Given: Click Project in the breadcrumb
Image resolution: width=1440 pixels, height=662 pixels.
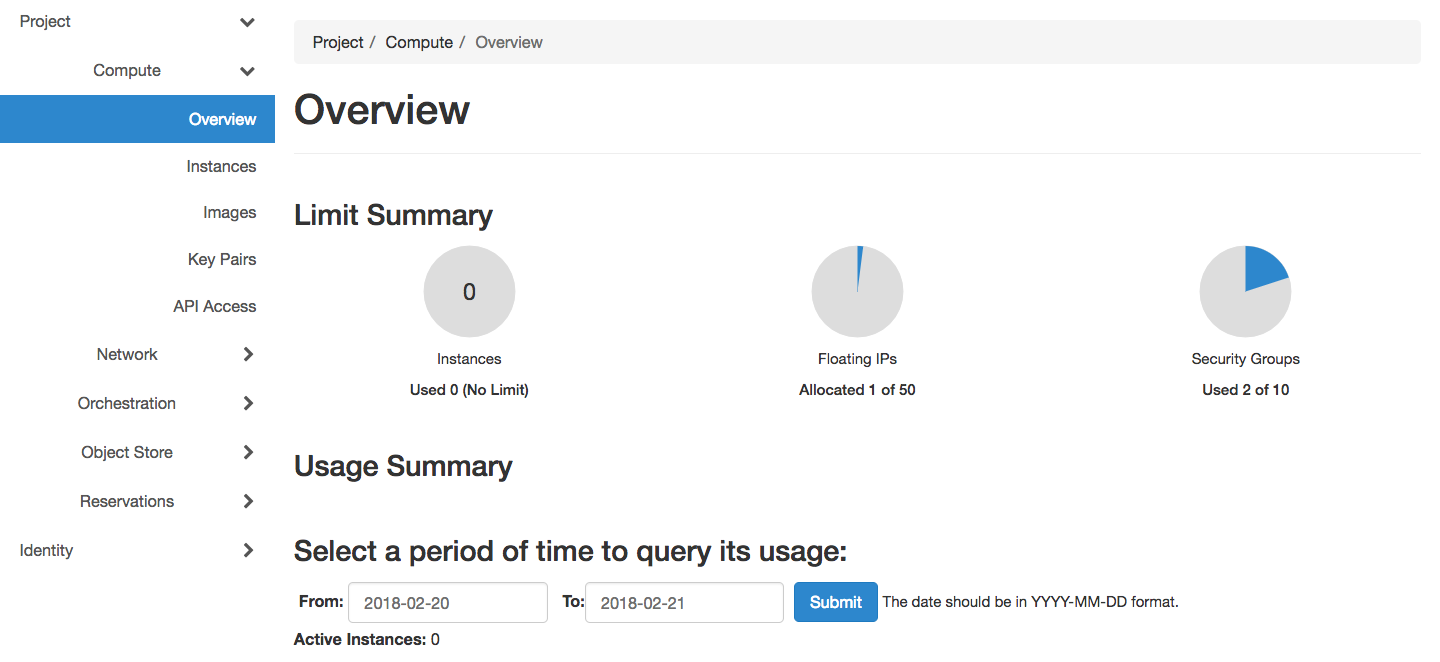Looking at the screenshot, I should tap(338, 42).
